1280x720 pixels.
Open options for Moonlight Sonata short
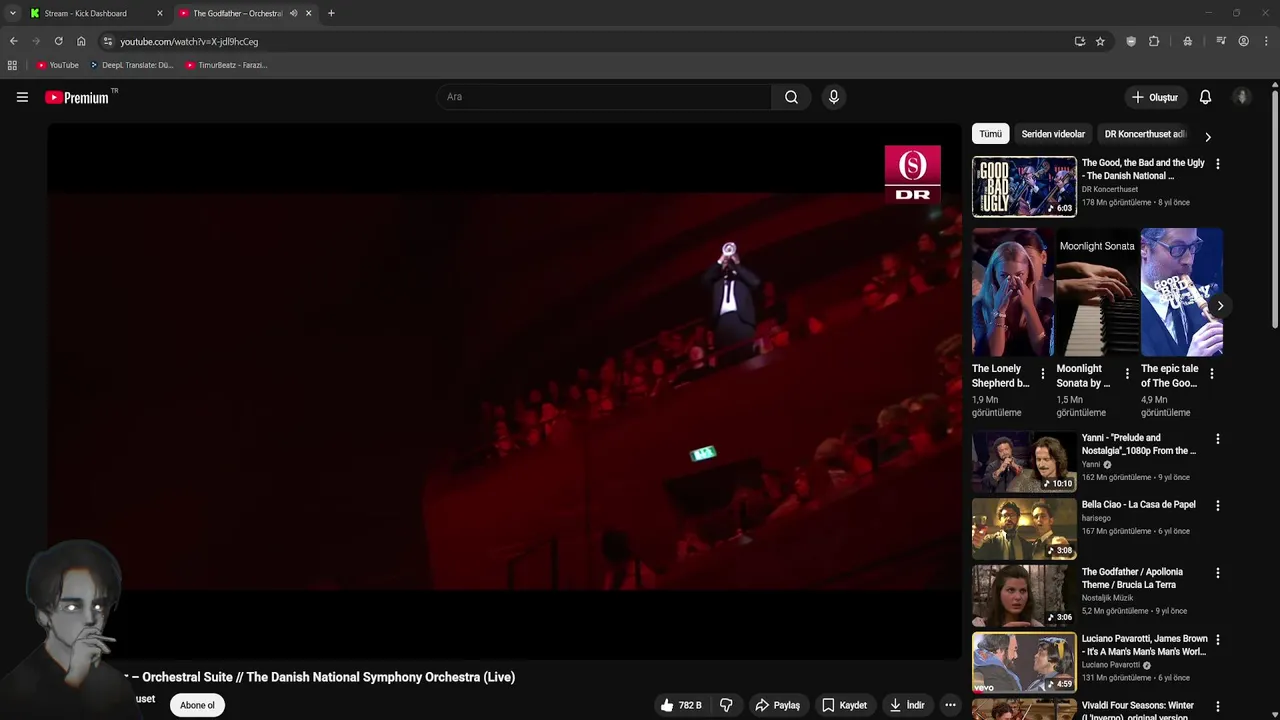coord(1127,374)
